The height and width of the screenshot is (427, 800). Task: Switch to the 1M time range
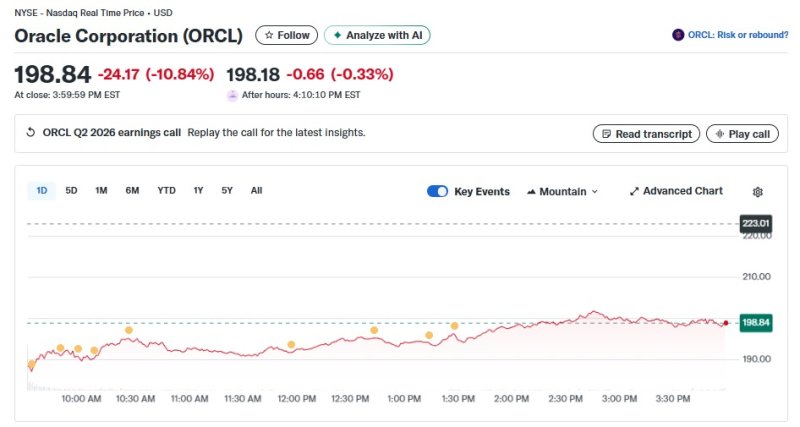point(101,190)
